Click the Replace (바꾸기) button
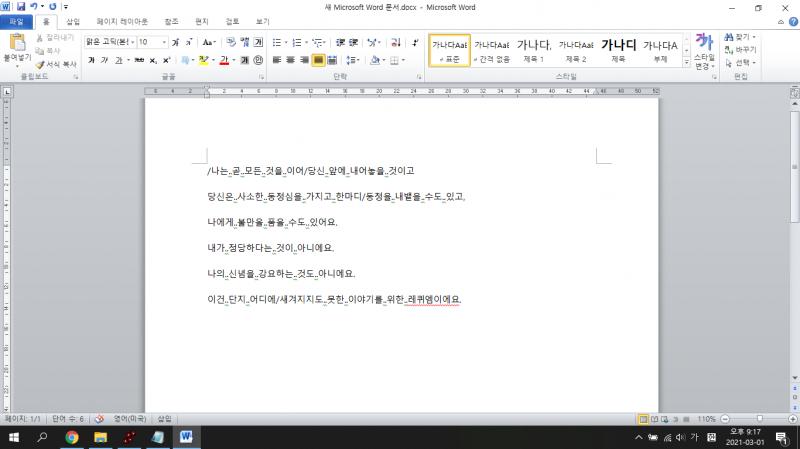800x449 pixels. tap(740, 49)
